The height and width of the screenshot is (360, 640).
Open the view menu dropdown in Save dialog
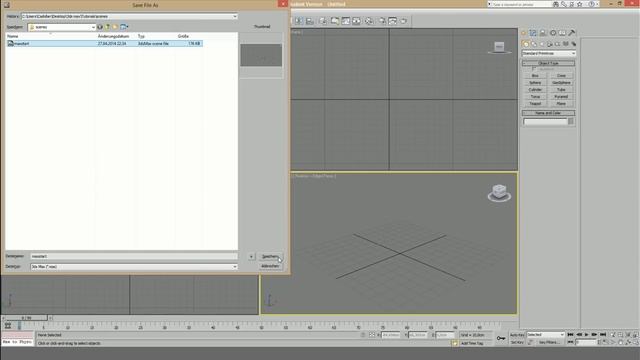[124, 27]
